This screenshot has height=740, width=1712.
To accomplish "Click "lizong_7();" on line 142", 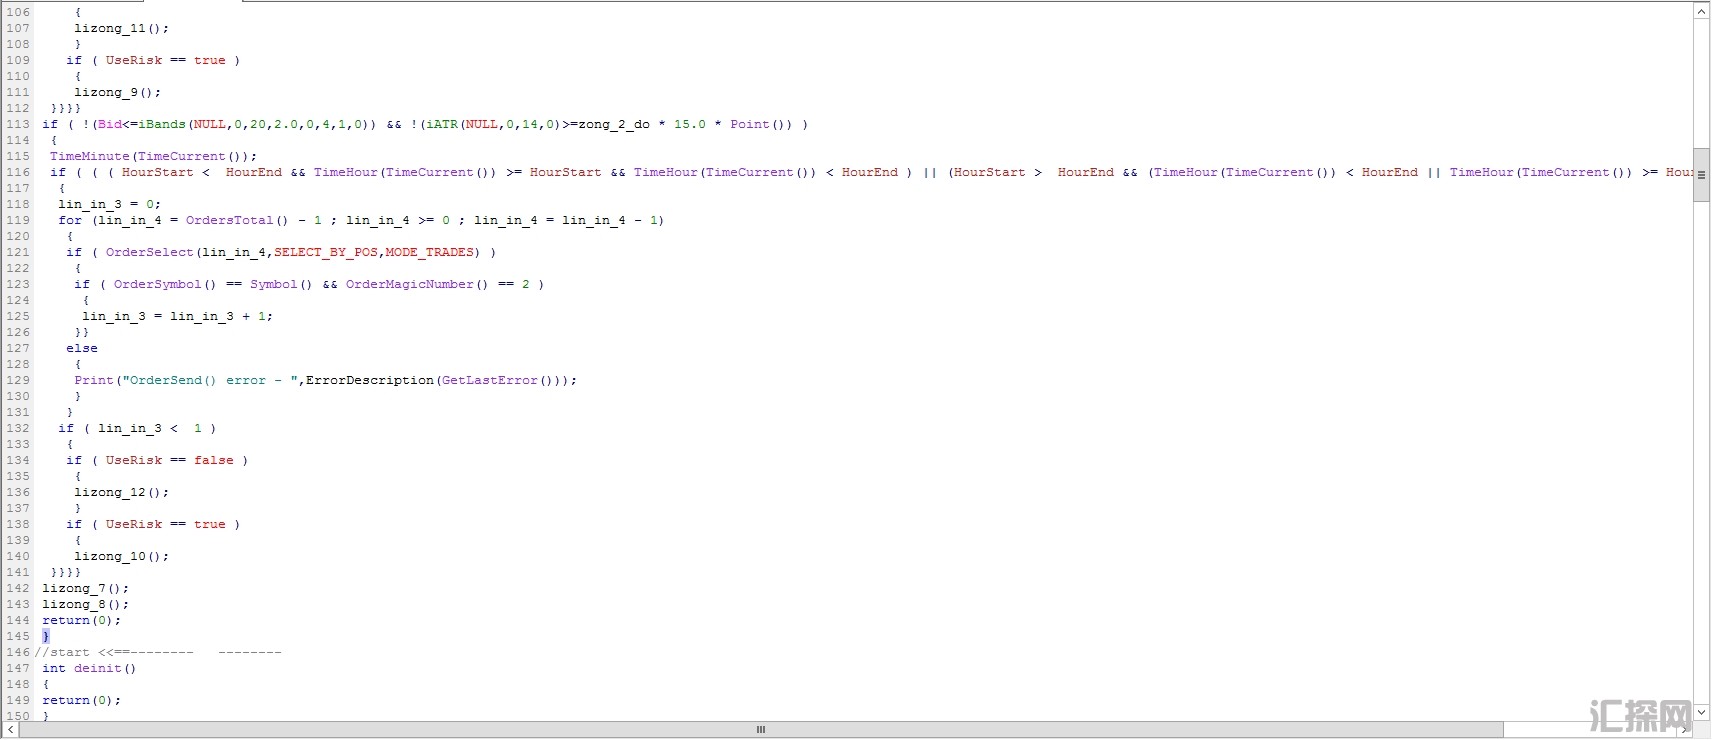I will point(85,588).
